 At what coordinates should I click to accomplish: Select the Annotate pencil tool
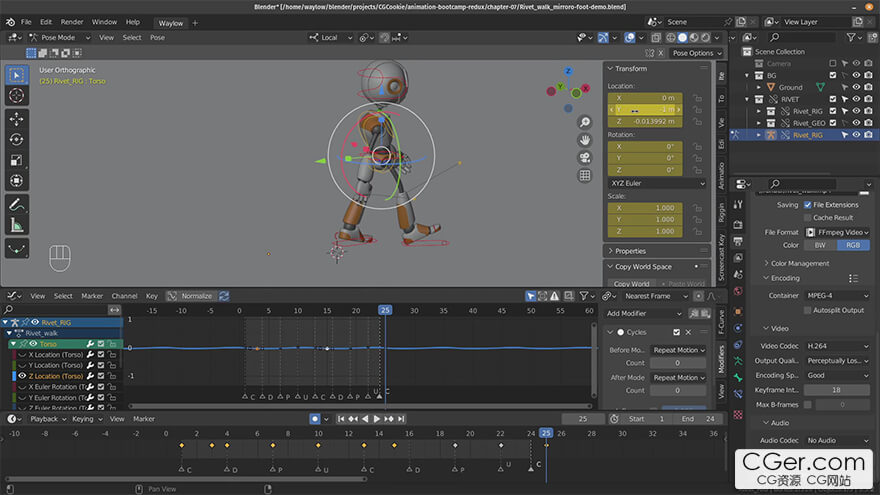pos(17,204)
